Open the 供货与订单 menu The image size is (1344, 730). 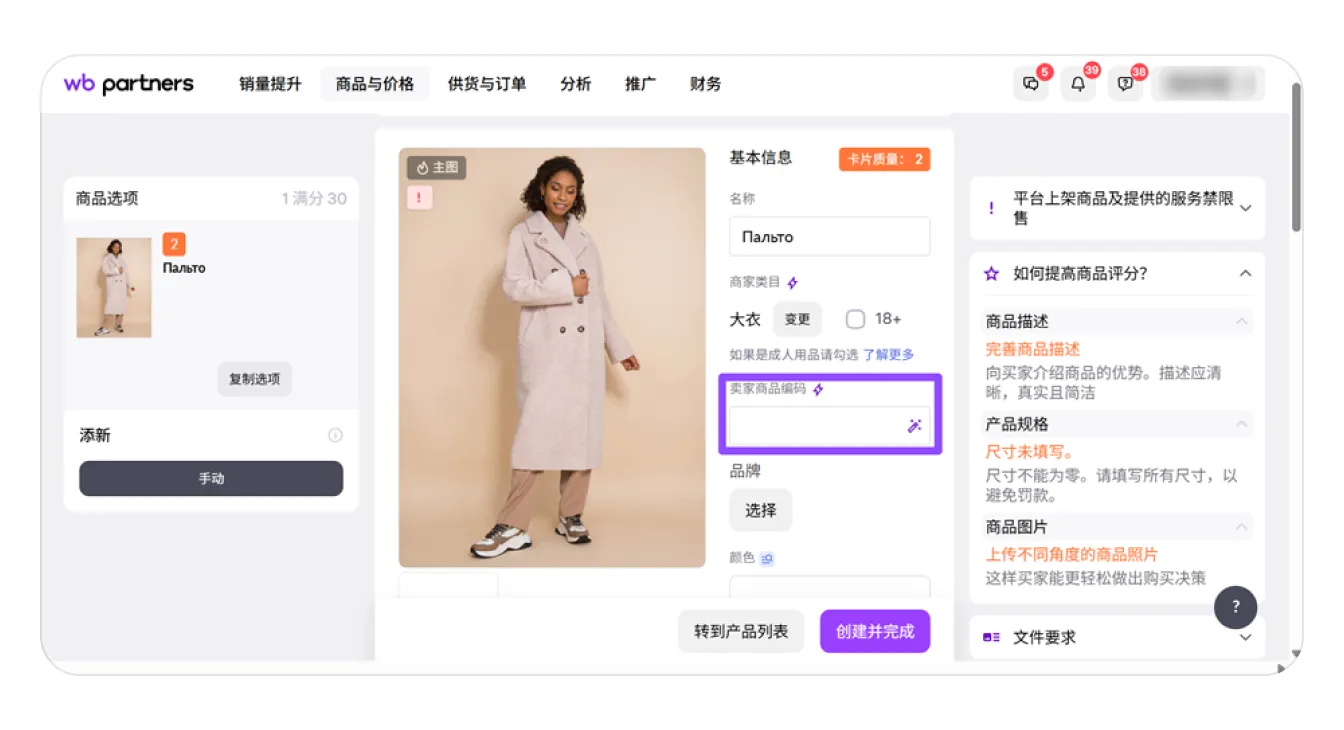[x=487, y=84]
